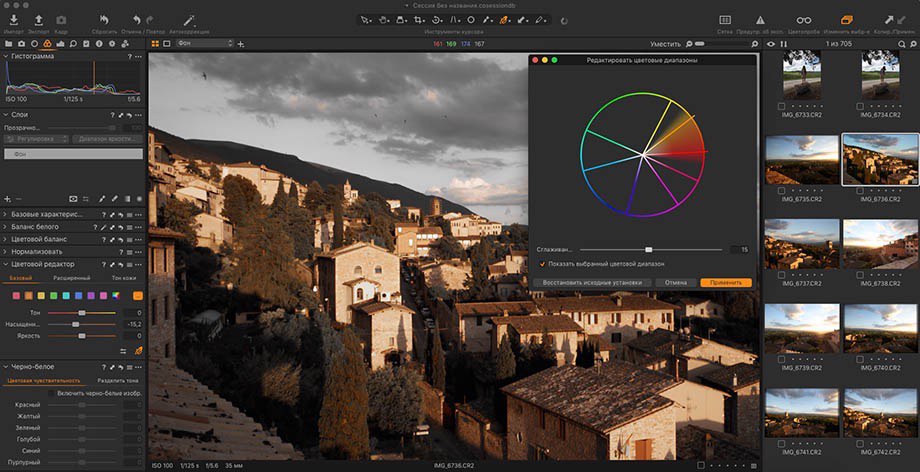
Task: Toggle exposure warning triangle icon
Action: 760,20
